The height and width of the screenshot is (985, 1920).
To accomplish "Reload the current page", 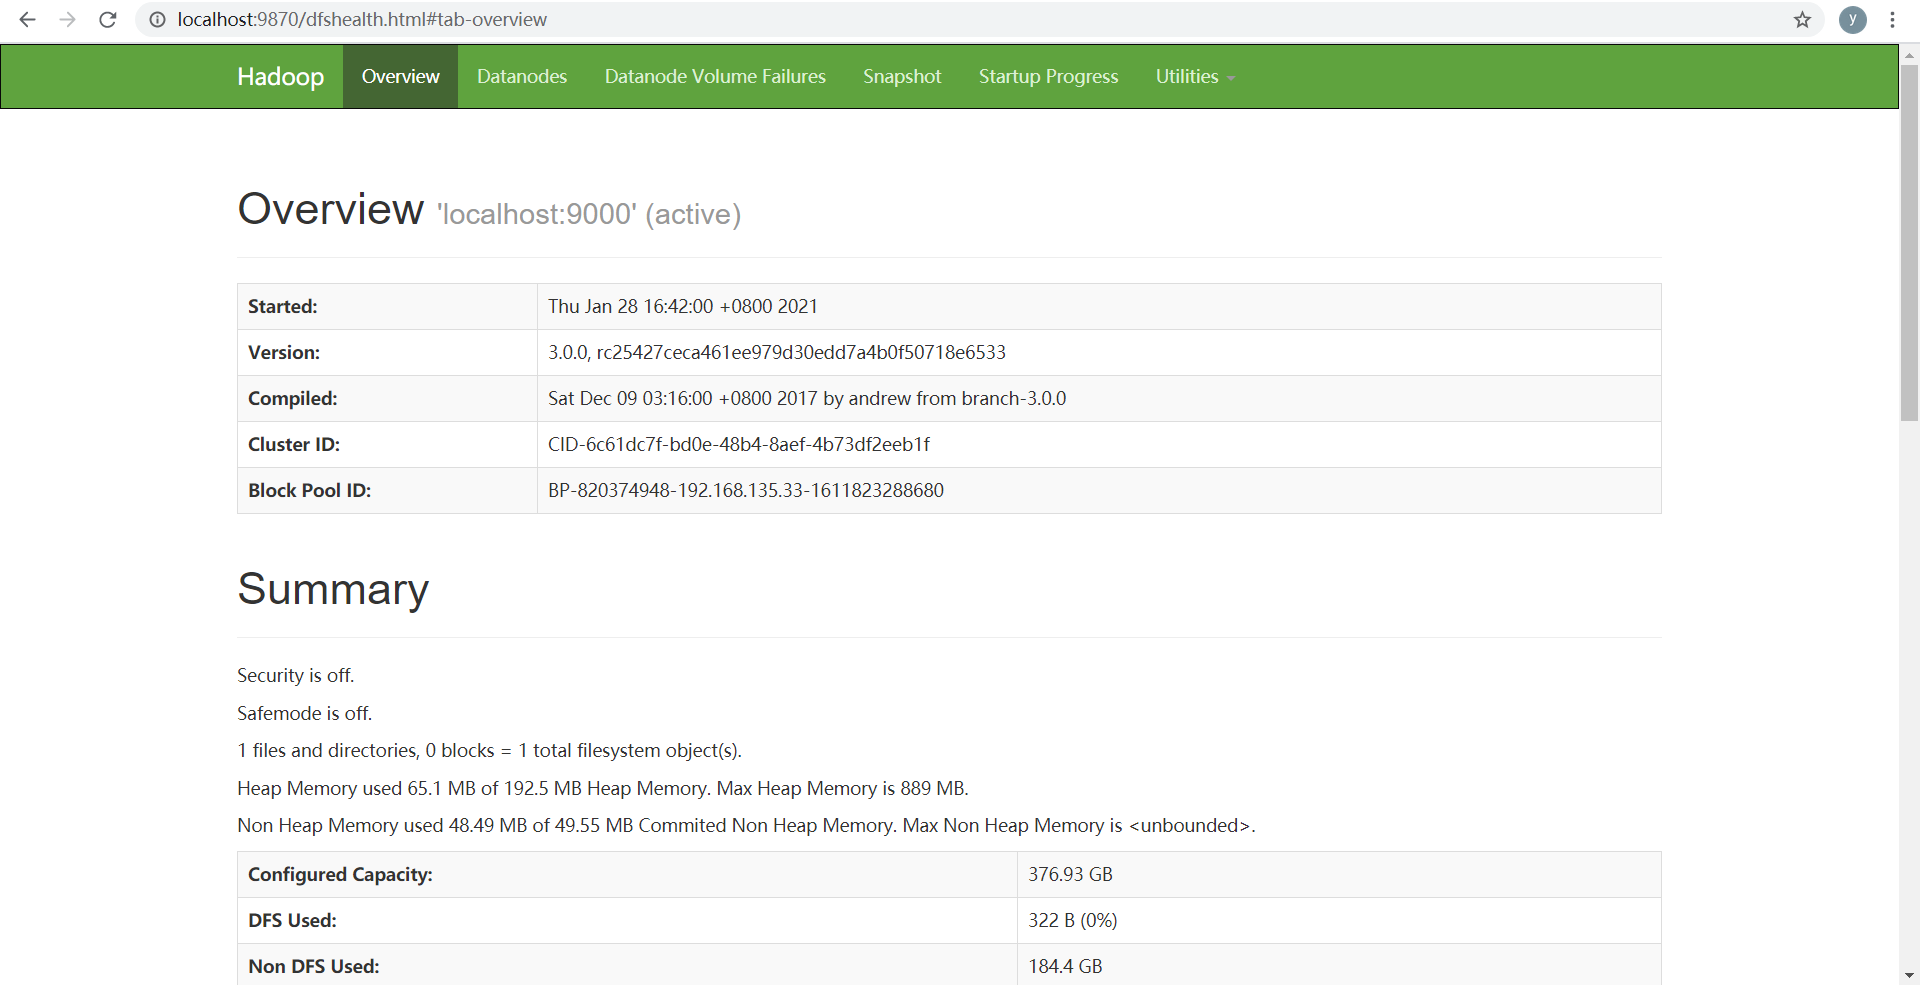I will pos(107,19).
